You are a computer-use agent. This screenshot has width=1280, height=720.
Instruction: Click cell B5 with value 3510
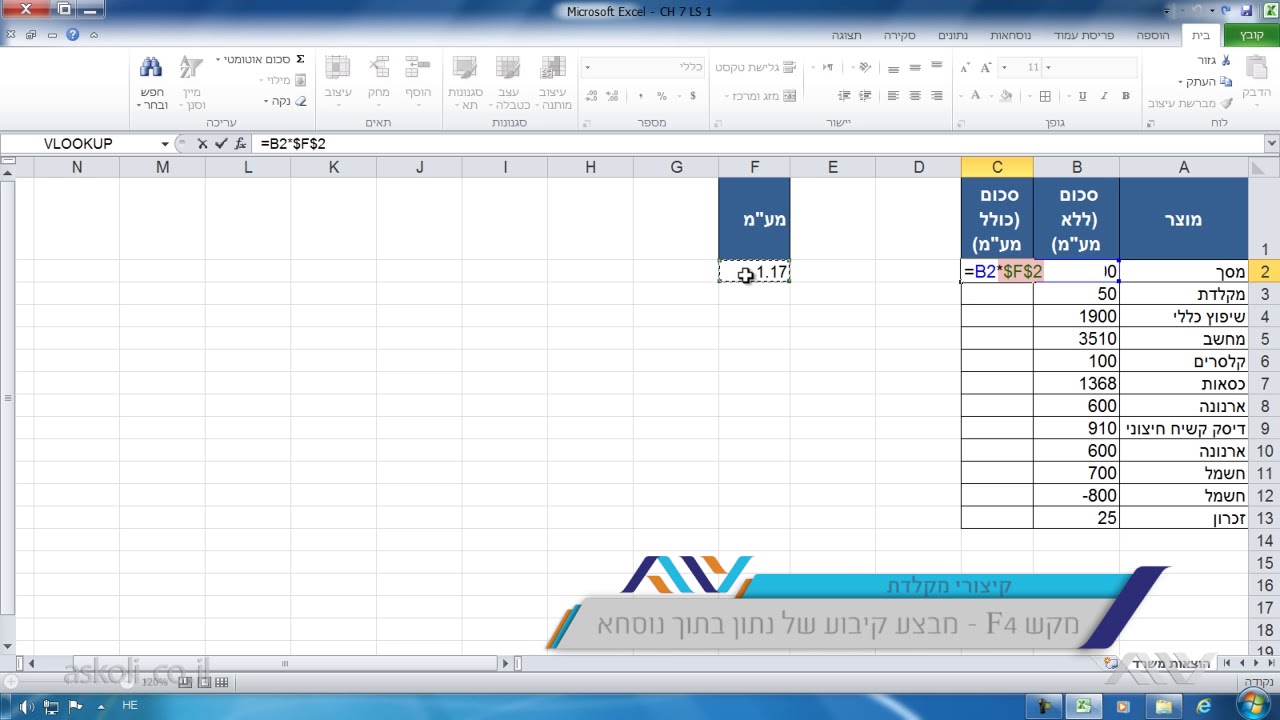1076,339
